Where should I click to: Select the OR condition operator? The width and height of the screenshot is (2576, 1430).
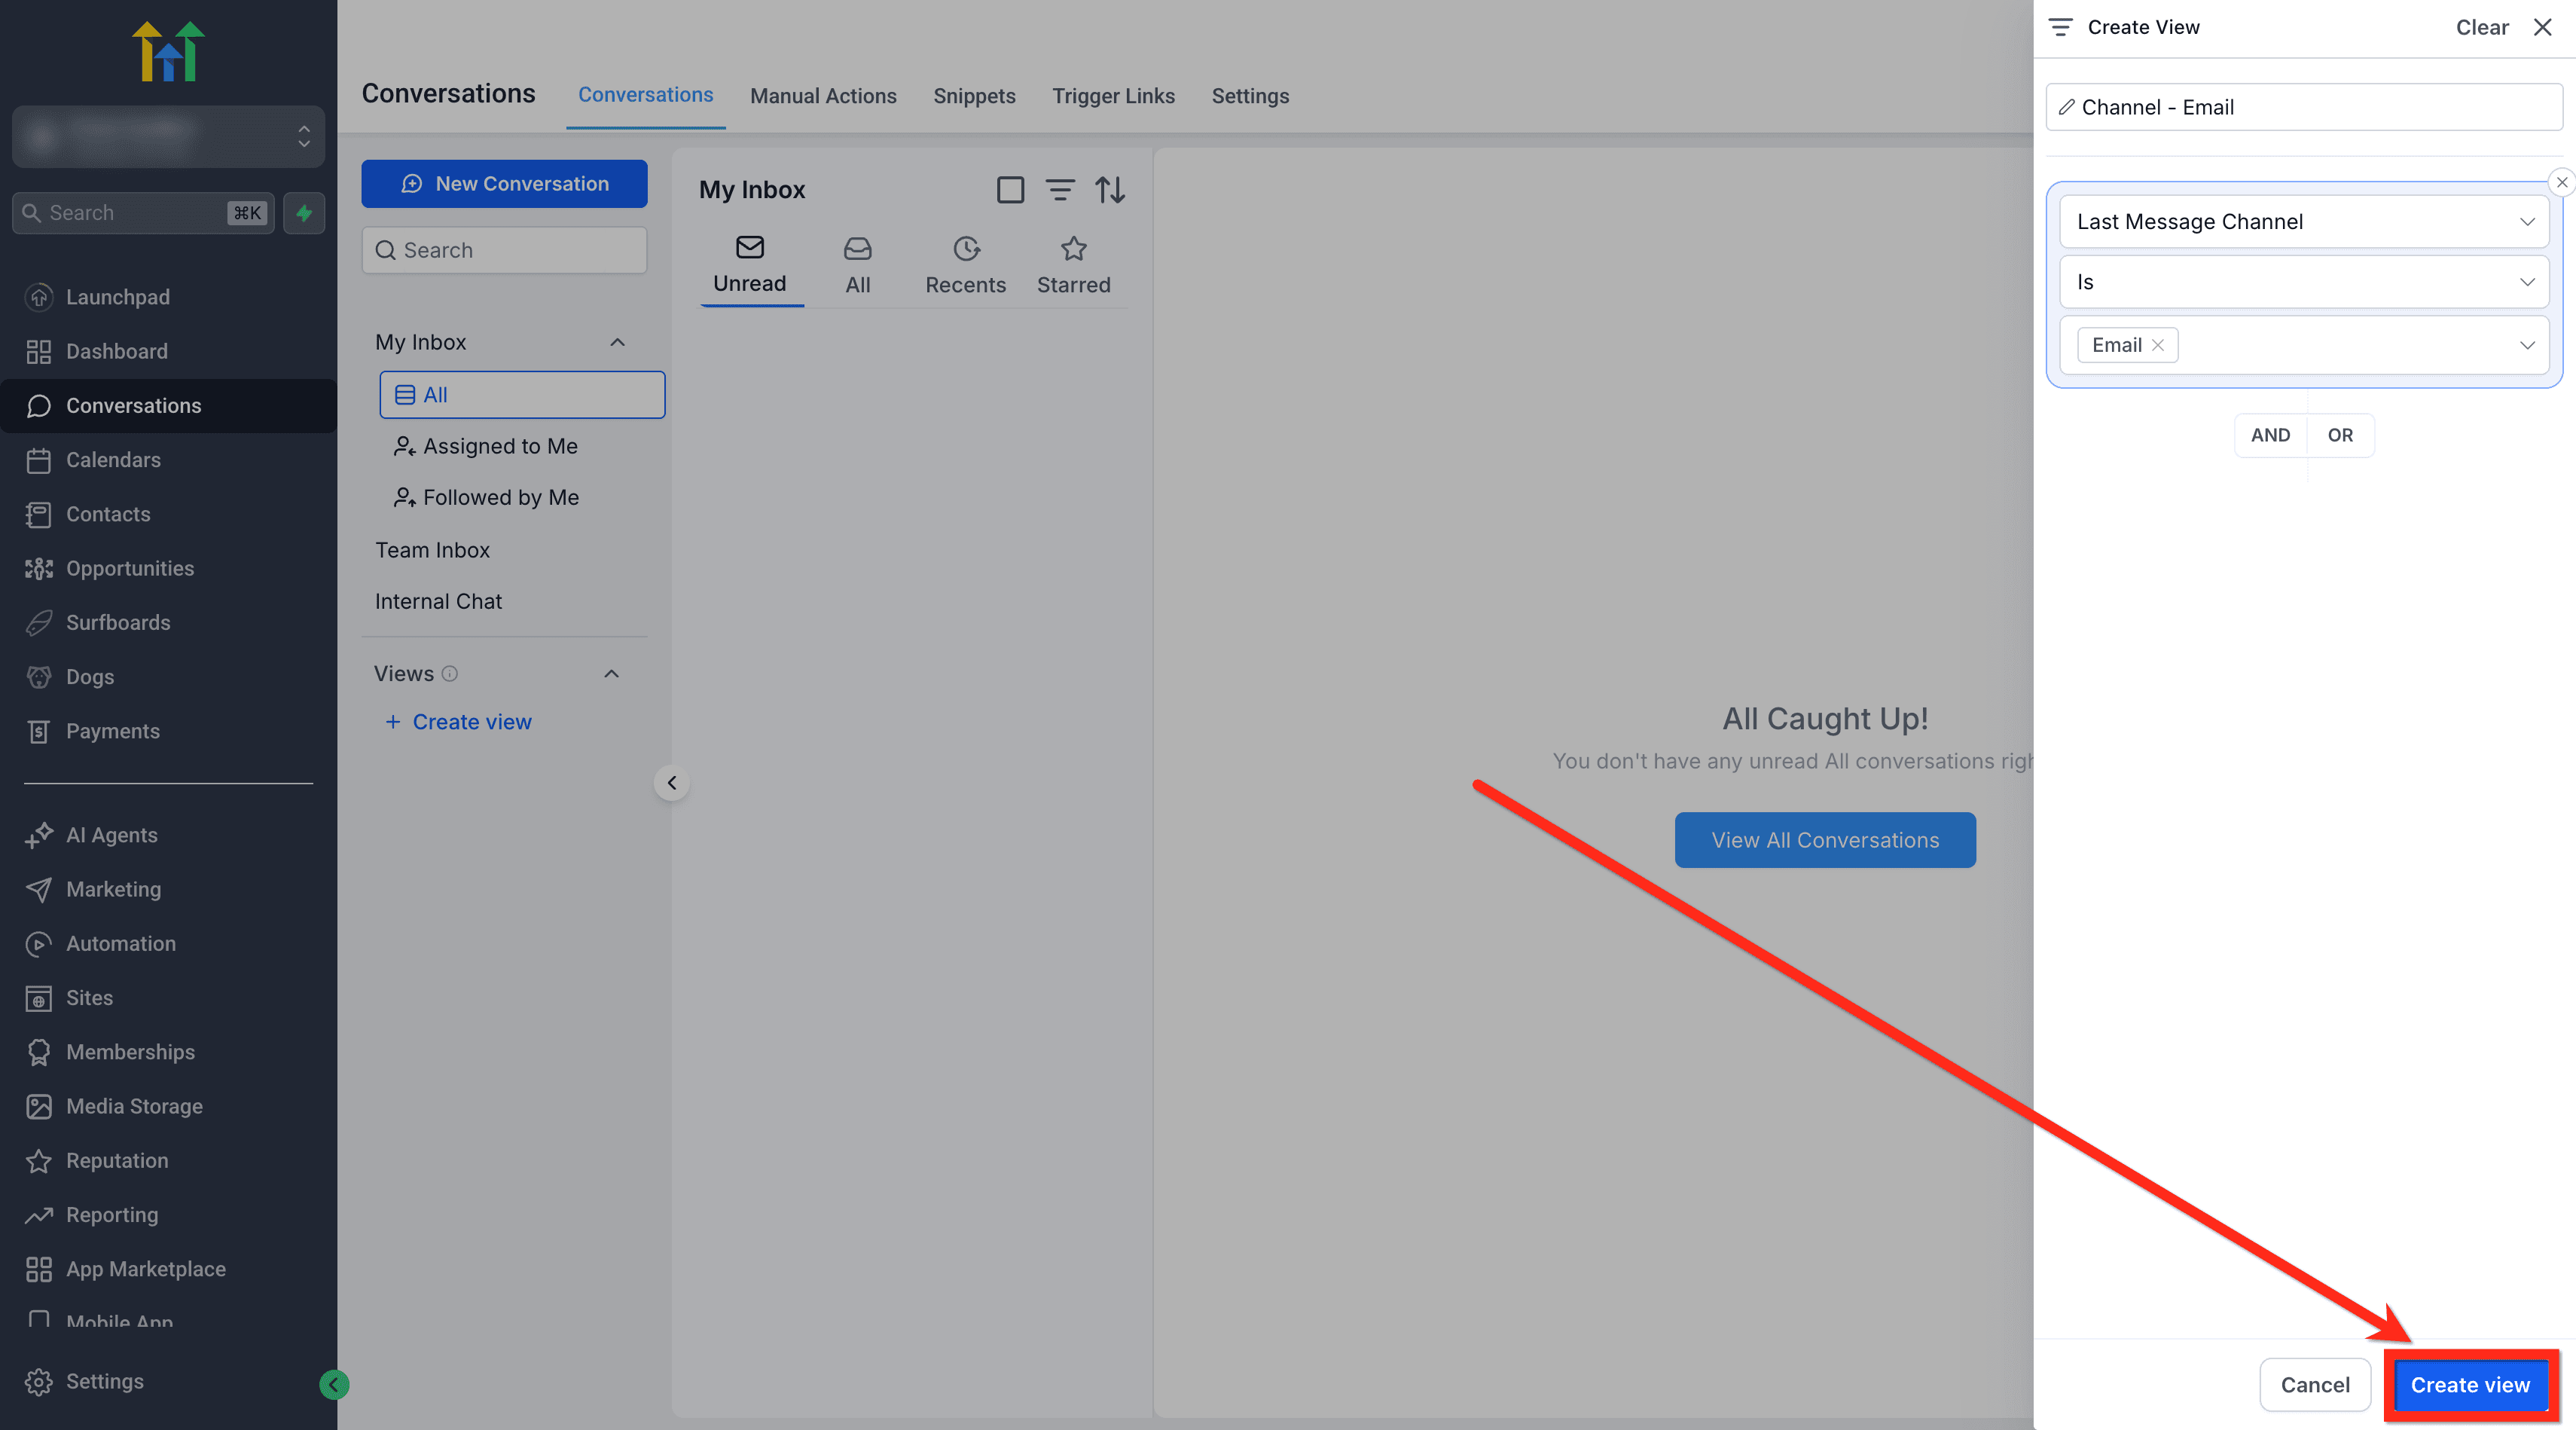click(2340, 435)
